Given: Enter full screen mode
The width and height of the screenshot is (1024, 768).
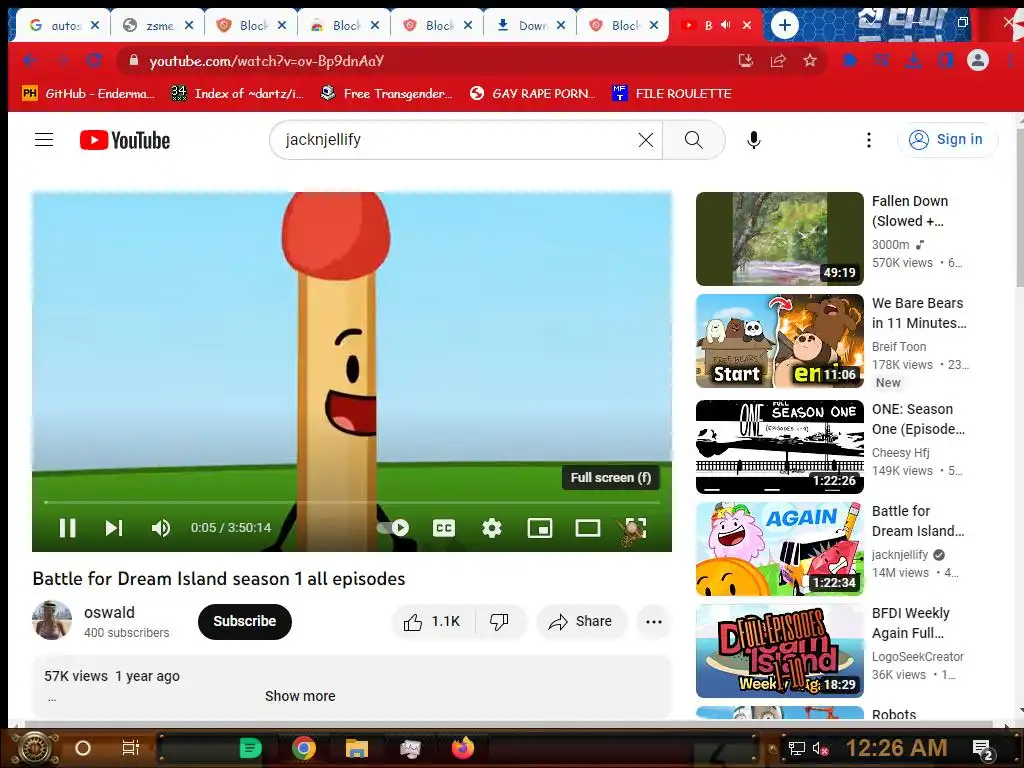Looking at the screenshot, I should [x=635, y=528].
